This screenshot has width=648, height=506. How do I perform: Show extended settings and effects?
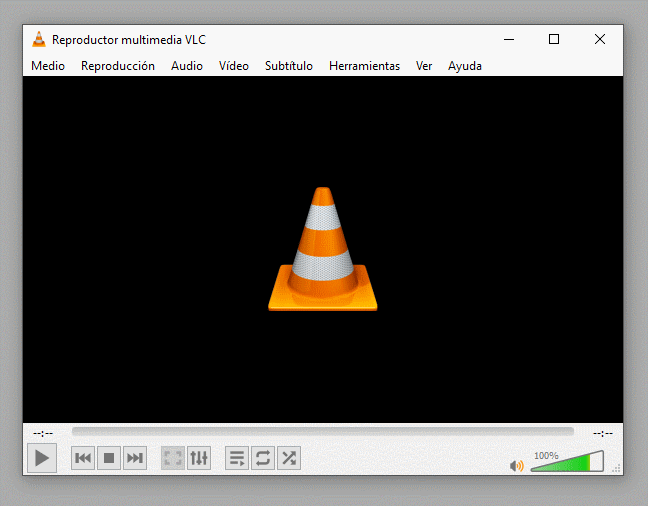199,458
